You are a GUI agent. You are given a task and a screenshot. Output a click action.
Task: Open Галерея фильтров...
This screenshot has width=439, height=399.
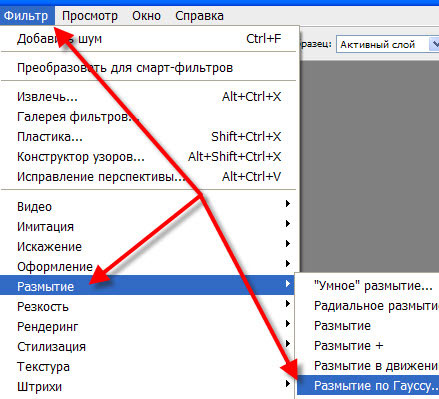148,117
